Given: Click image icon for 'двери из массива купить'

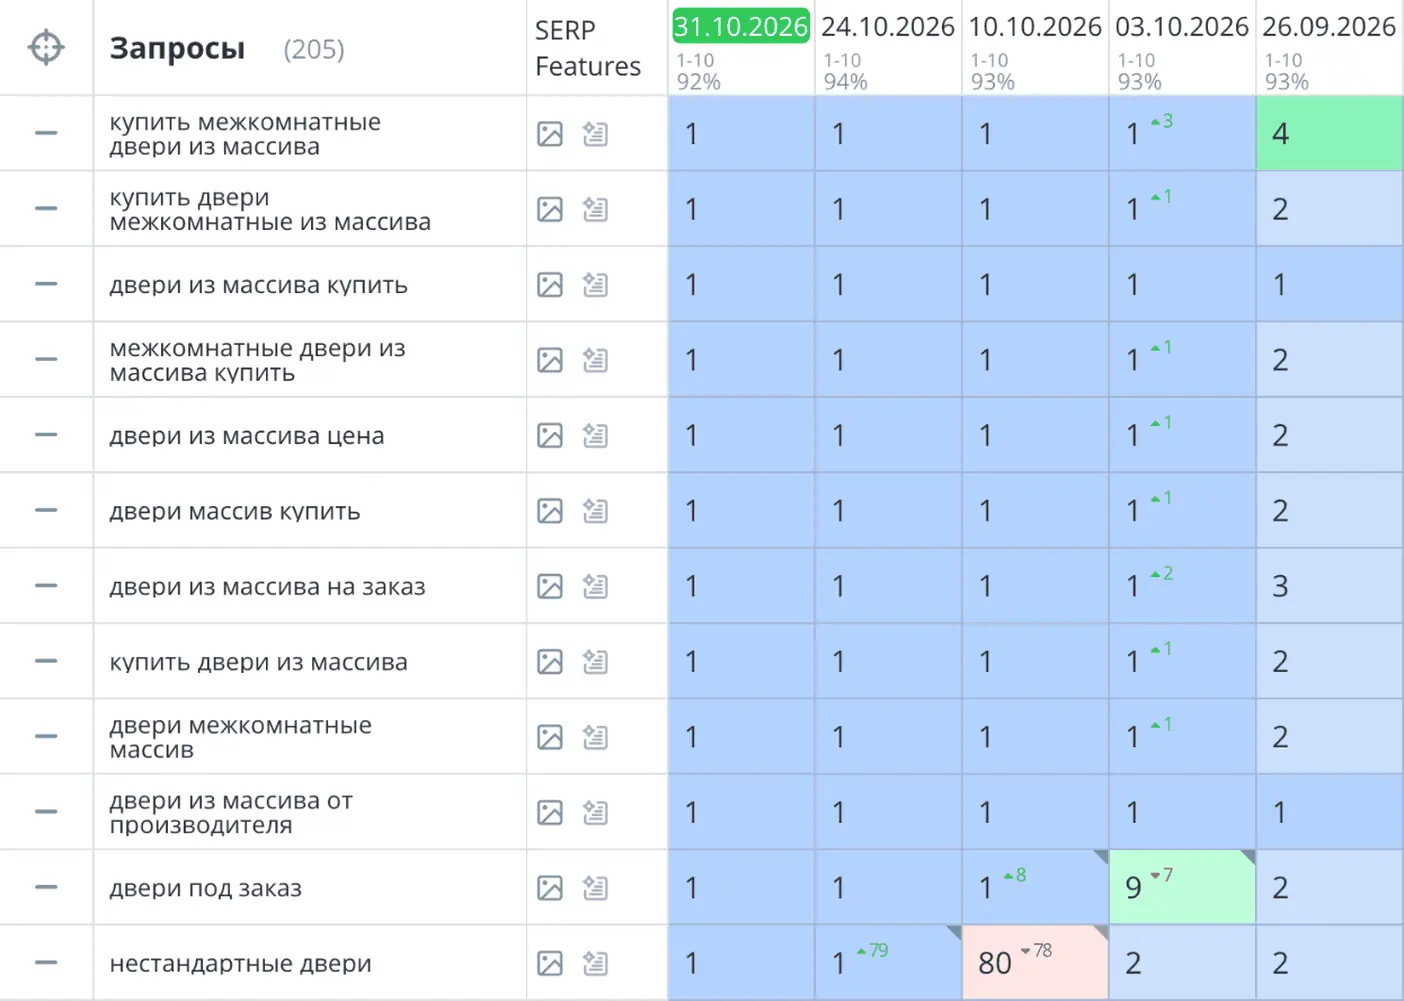Looking at the screenshot, I should coord(550,284).
